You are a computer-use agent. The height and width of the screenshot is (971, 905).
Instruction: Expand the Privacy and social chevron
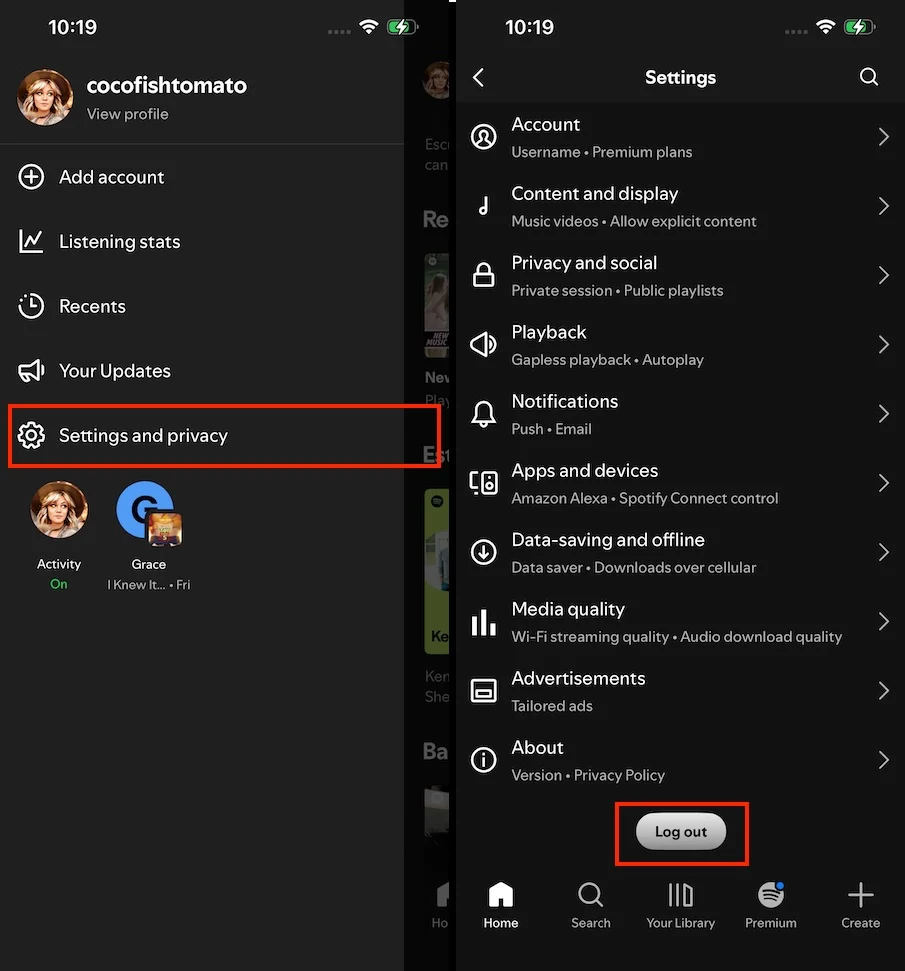[x=883, y=275]
